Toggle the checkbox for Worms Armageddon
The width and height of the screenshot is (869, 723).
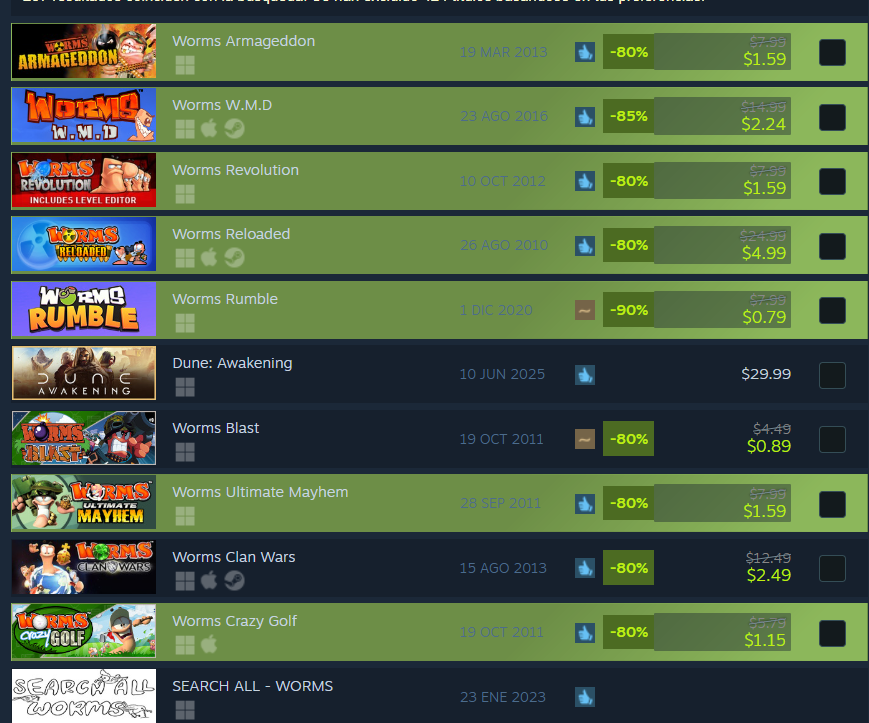click(x=832, y=53)
